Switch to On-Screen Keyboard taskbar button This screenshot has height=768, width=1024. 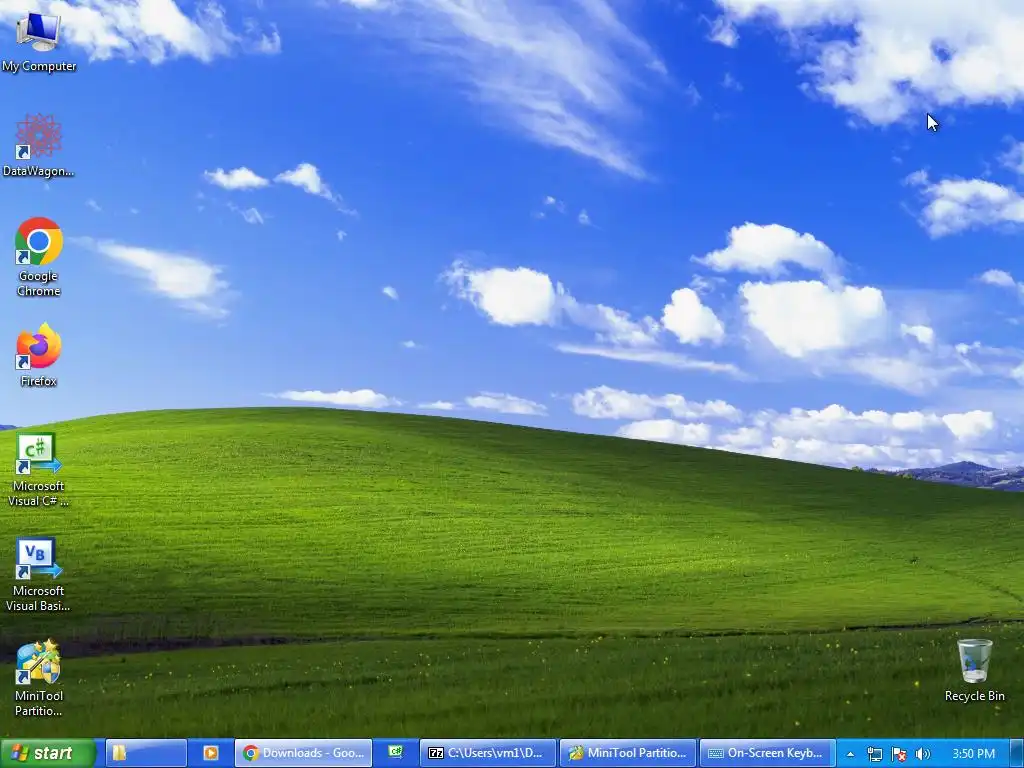(x=767, y=753)
